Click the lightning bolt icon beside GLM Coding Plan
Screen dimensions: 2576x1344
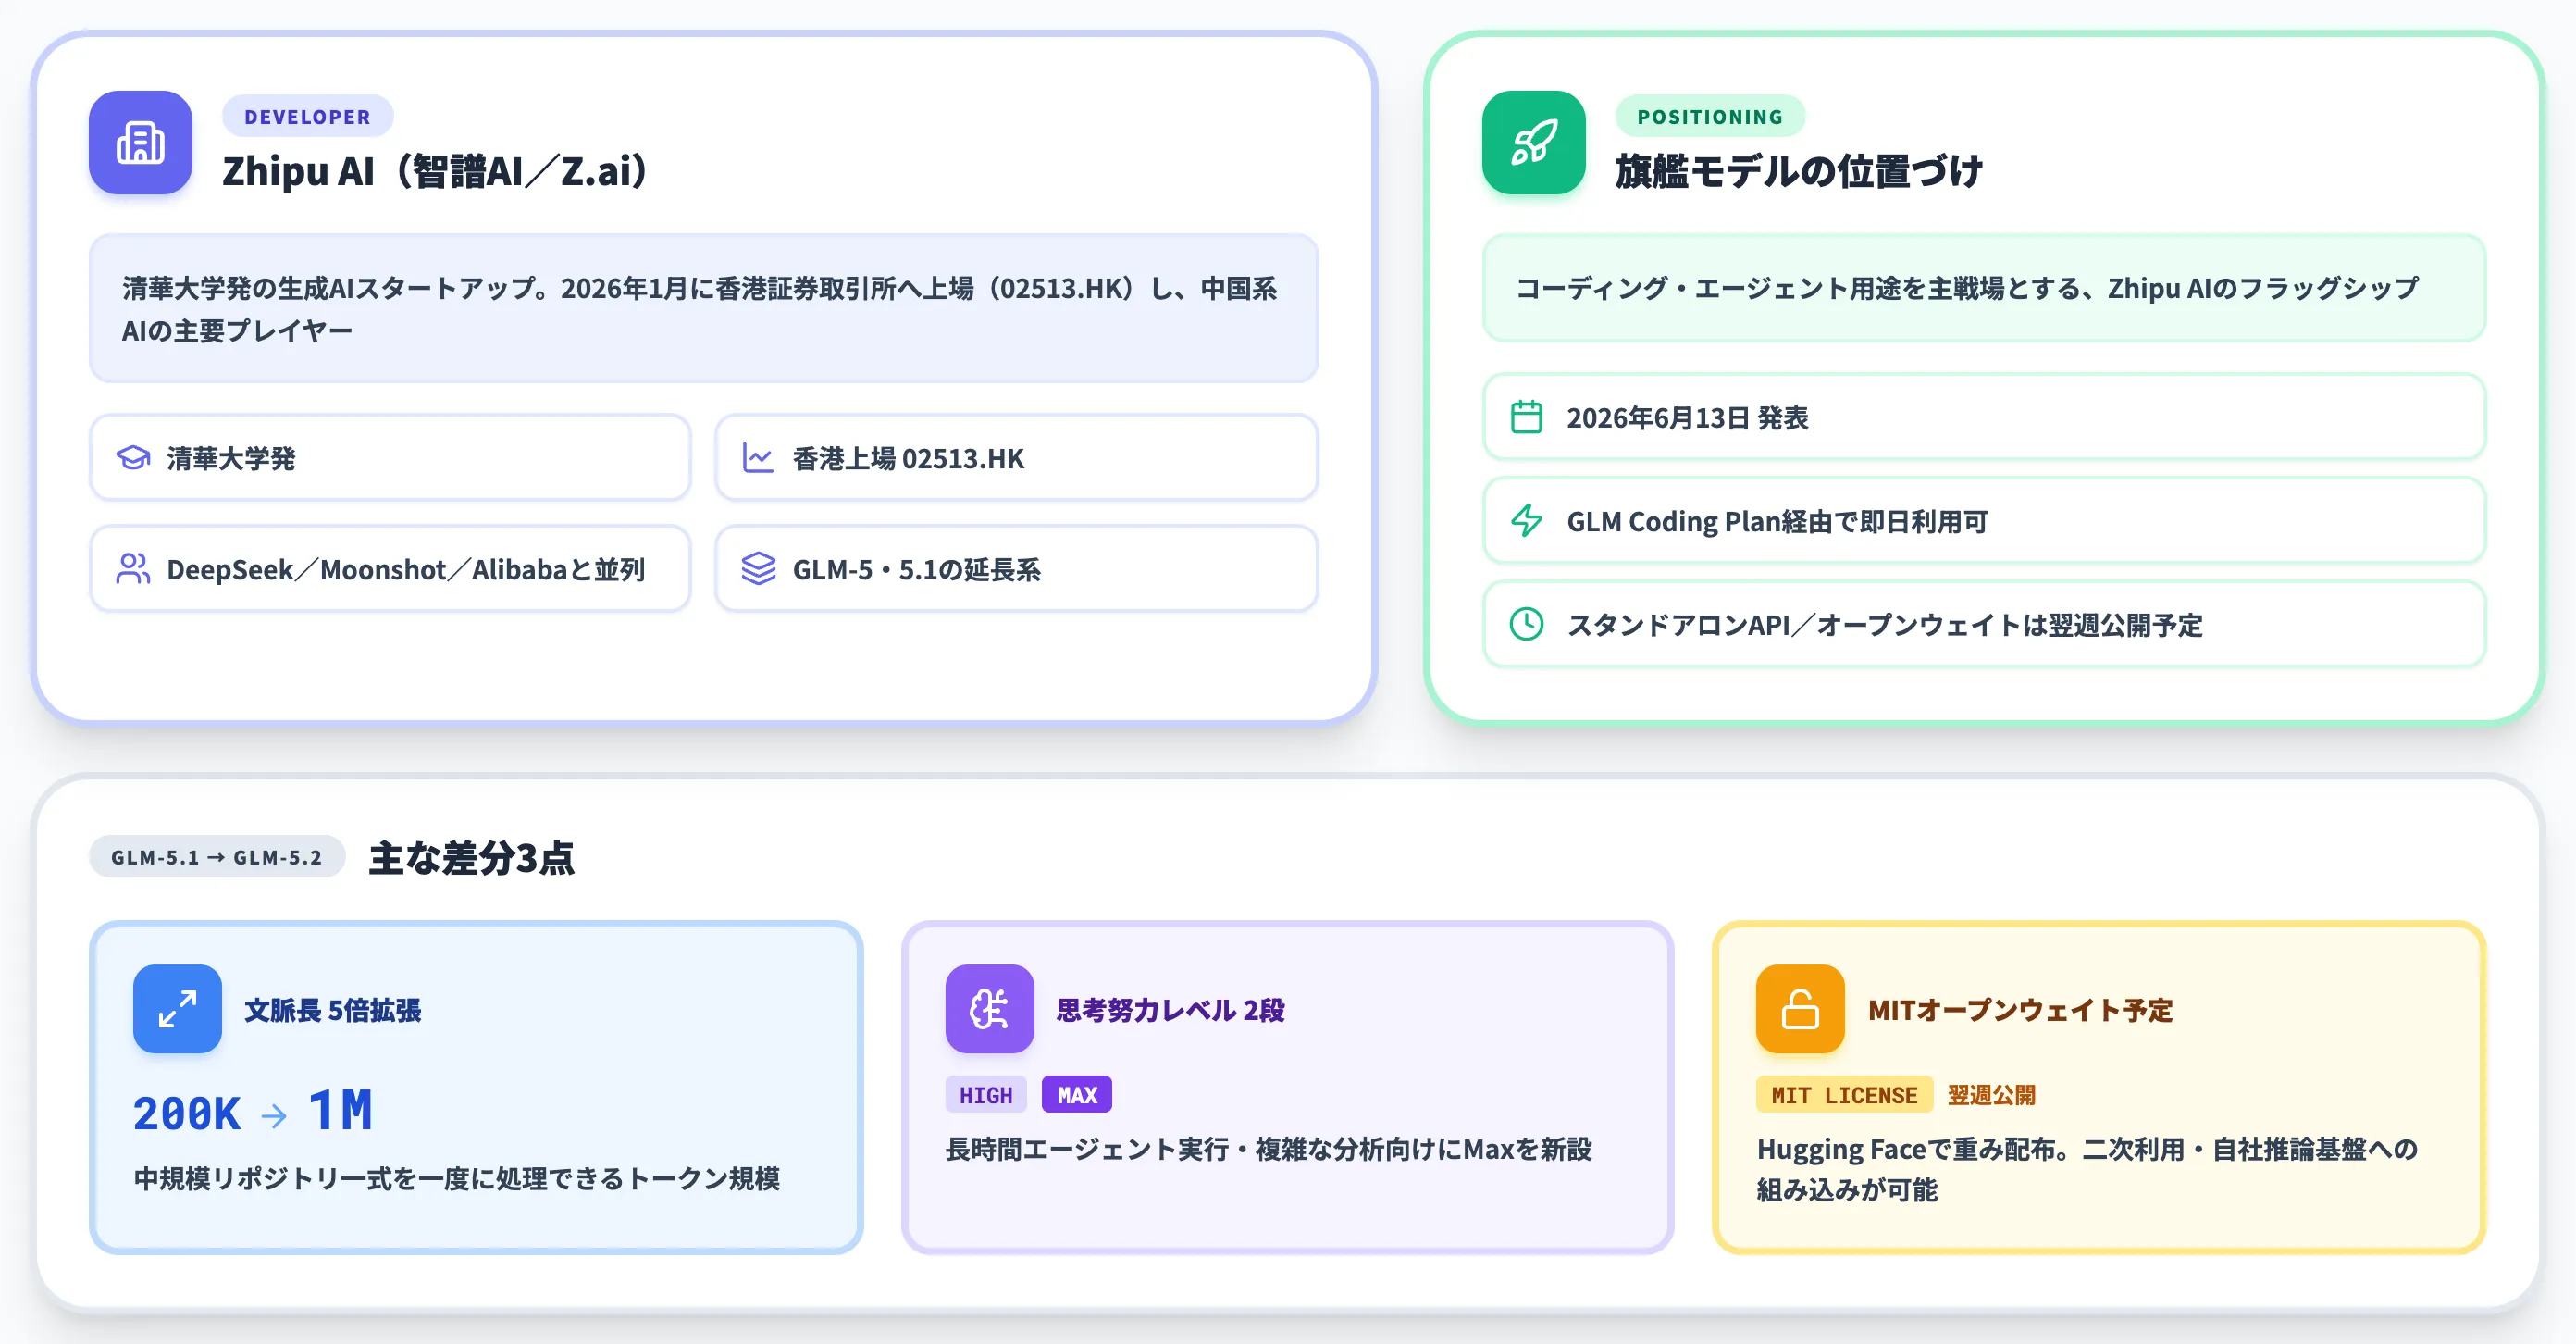tap(1526, 520)
